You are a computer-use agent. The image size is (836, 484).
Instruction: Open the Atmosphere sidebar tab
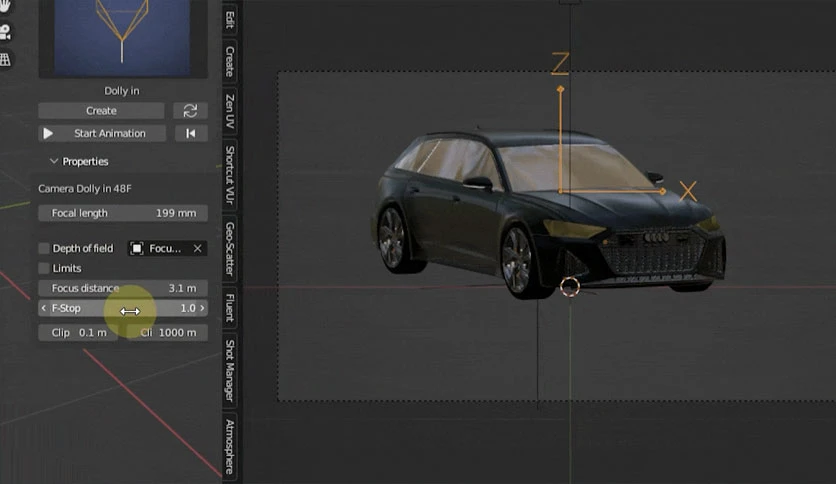(x=230, y=447)
